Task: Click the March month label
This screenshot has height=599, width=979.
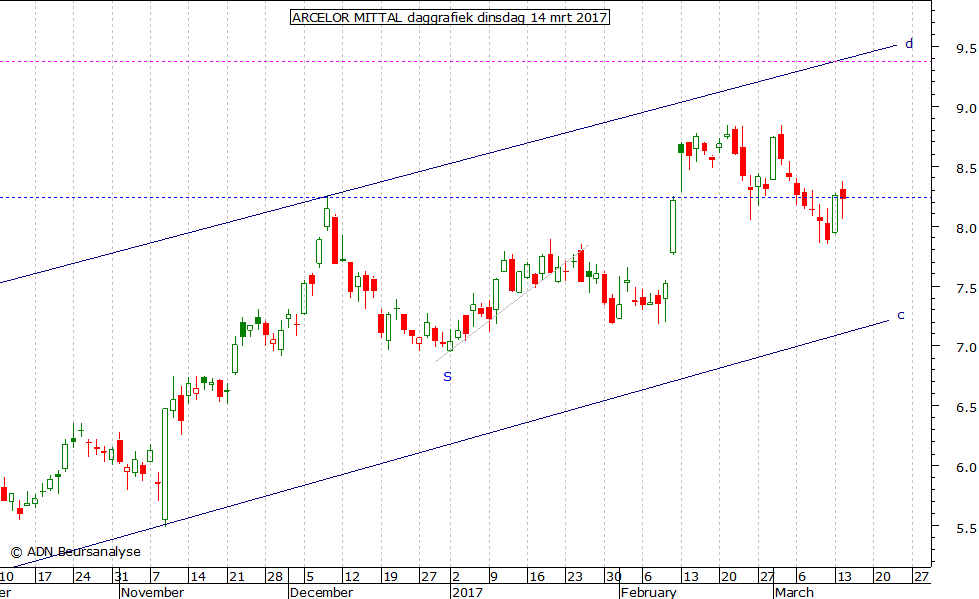Action: (794, 592)
